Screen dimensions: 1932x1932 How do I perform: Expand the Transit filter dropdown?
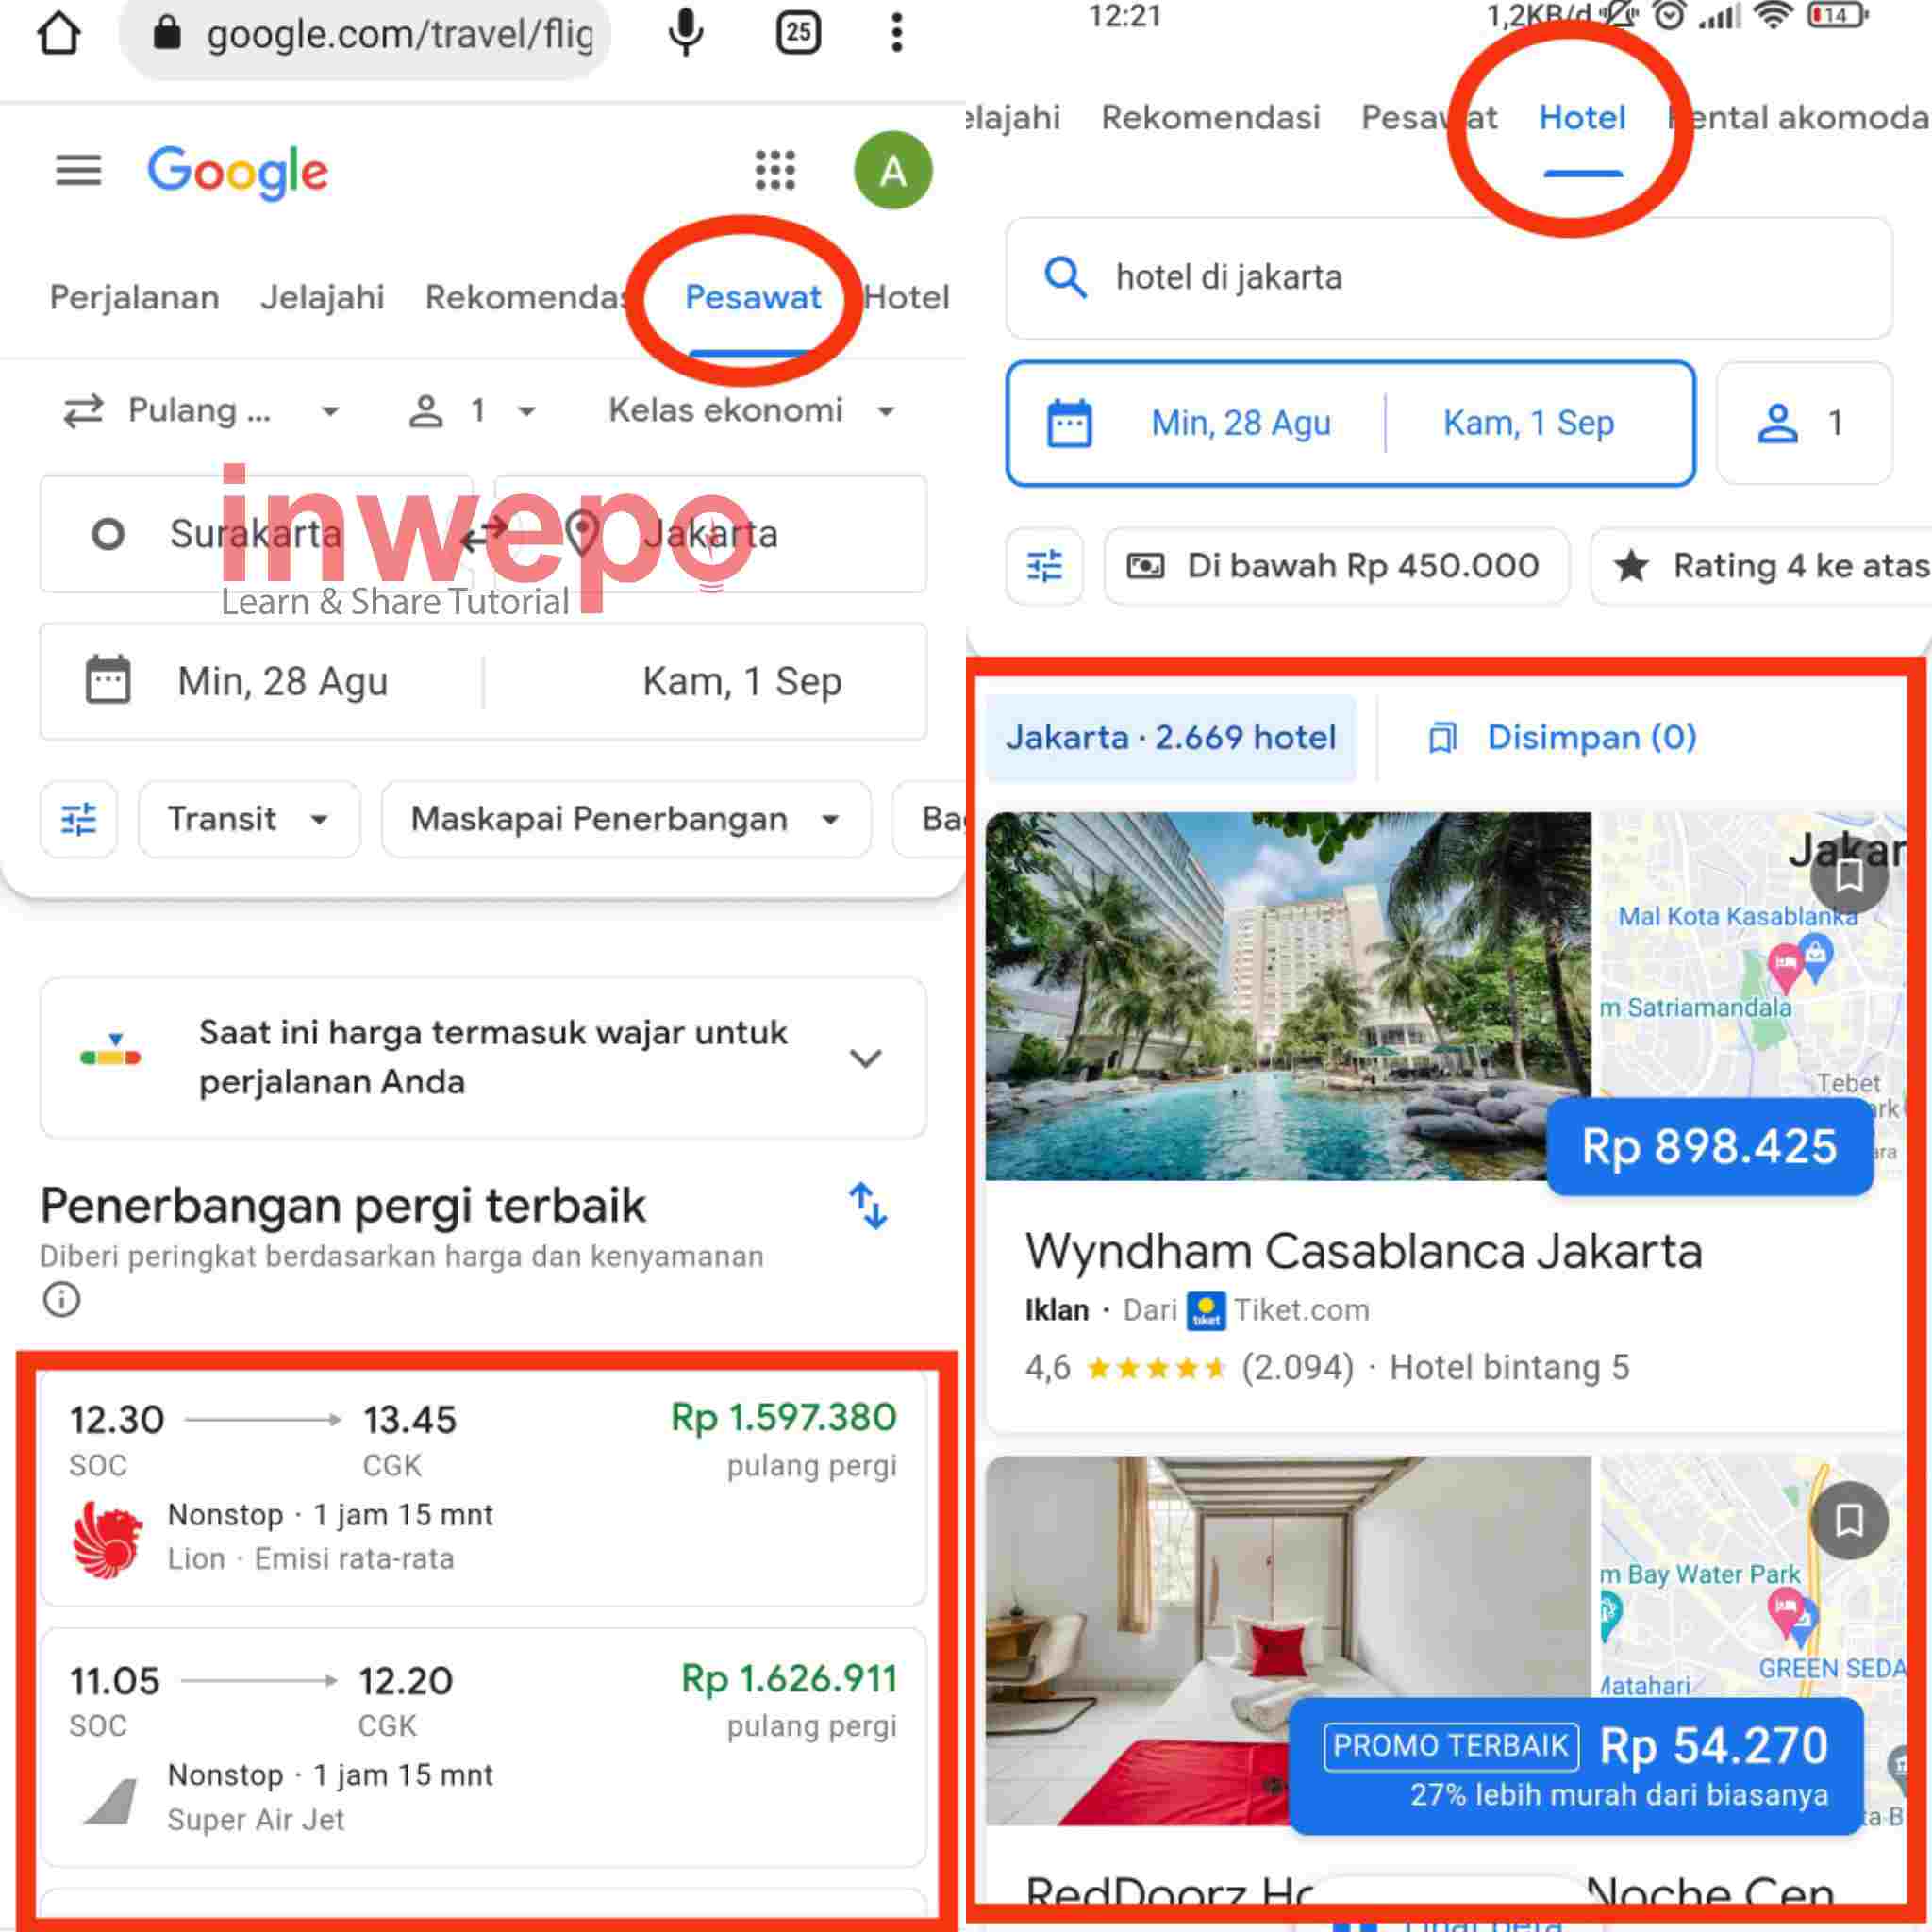point(249,819)
